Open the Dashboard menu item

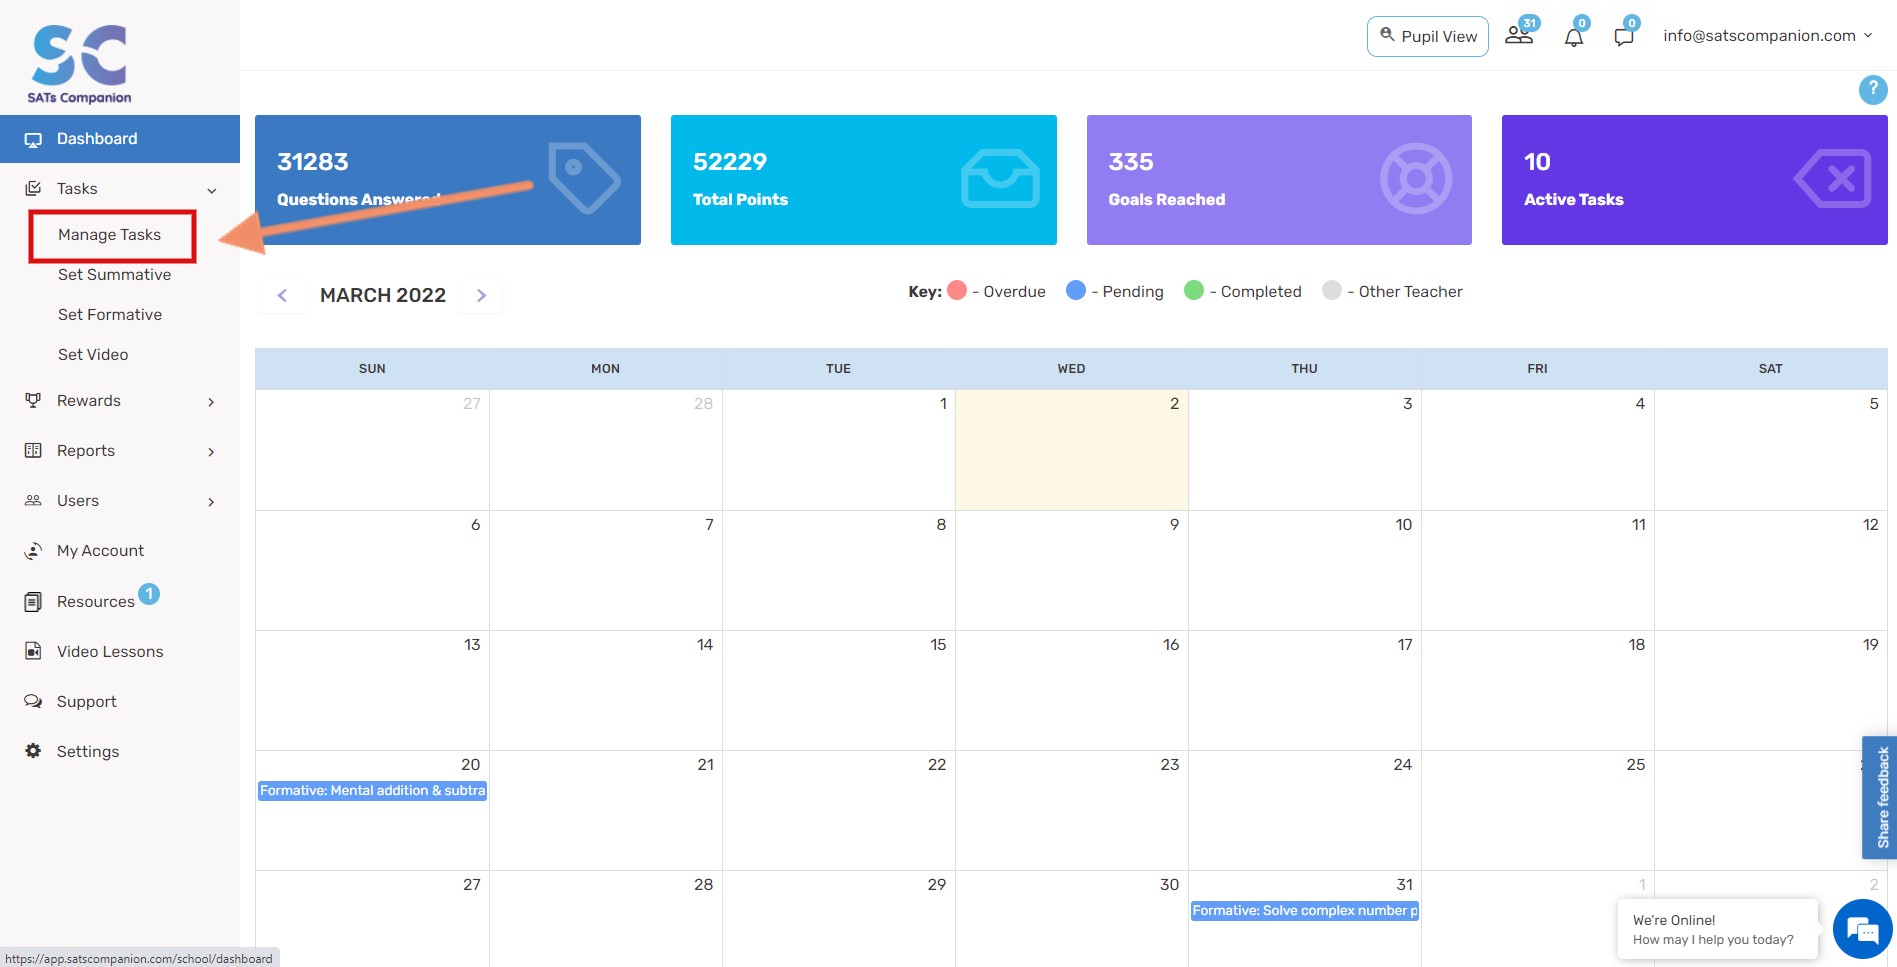pos(120,139)
